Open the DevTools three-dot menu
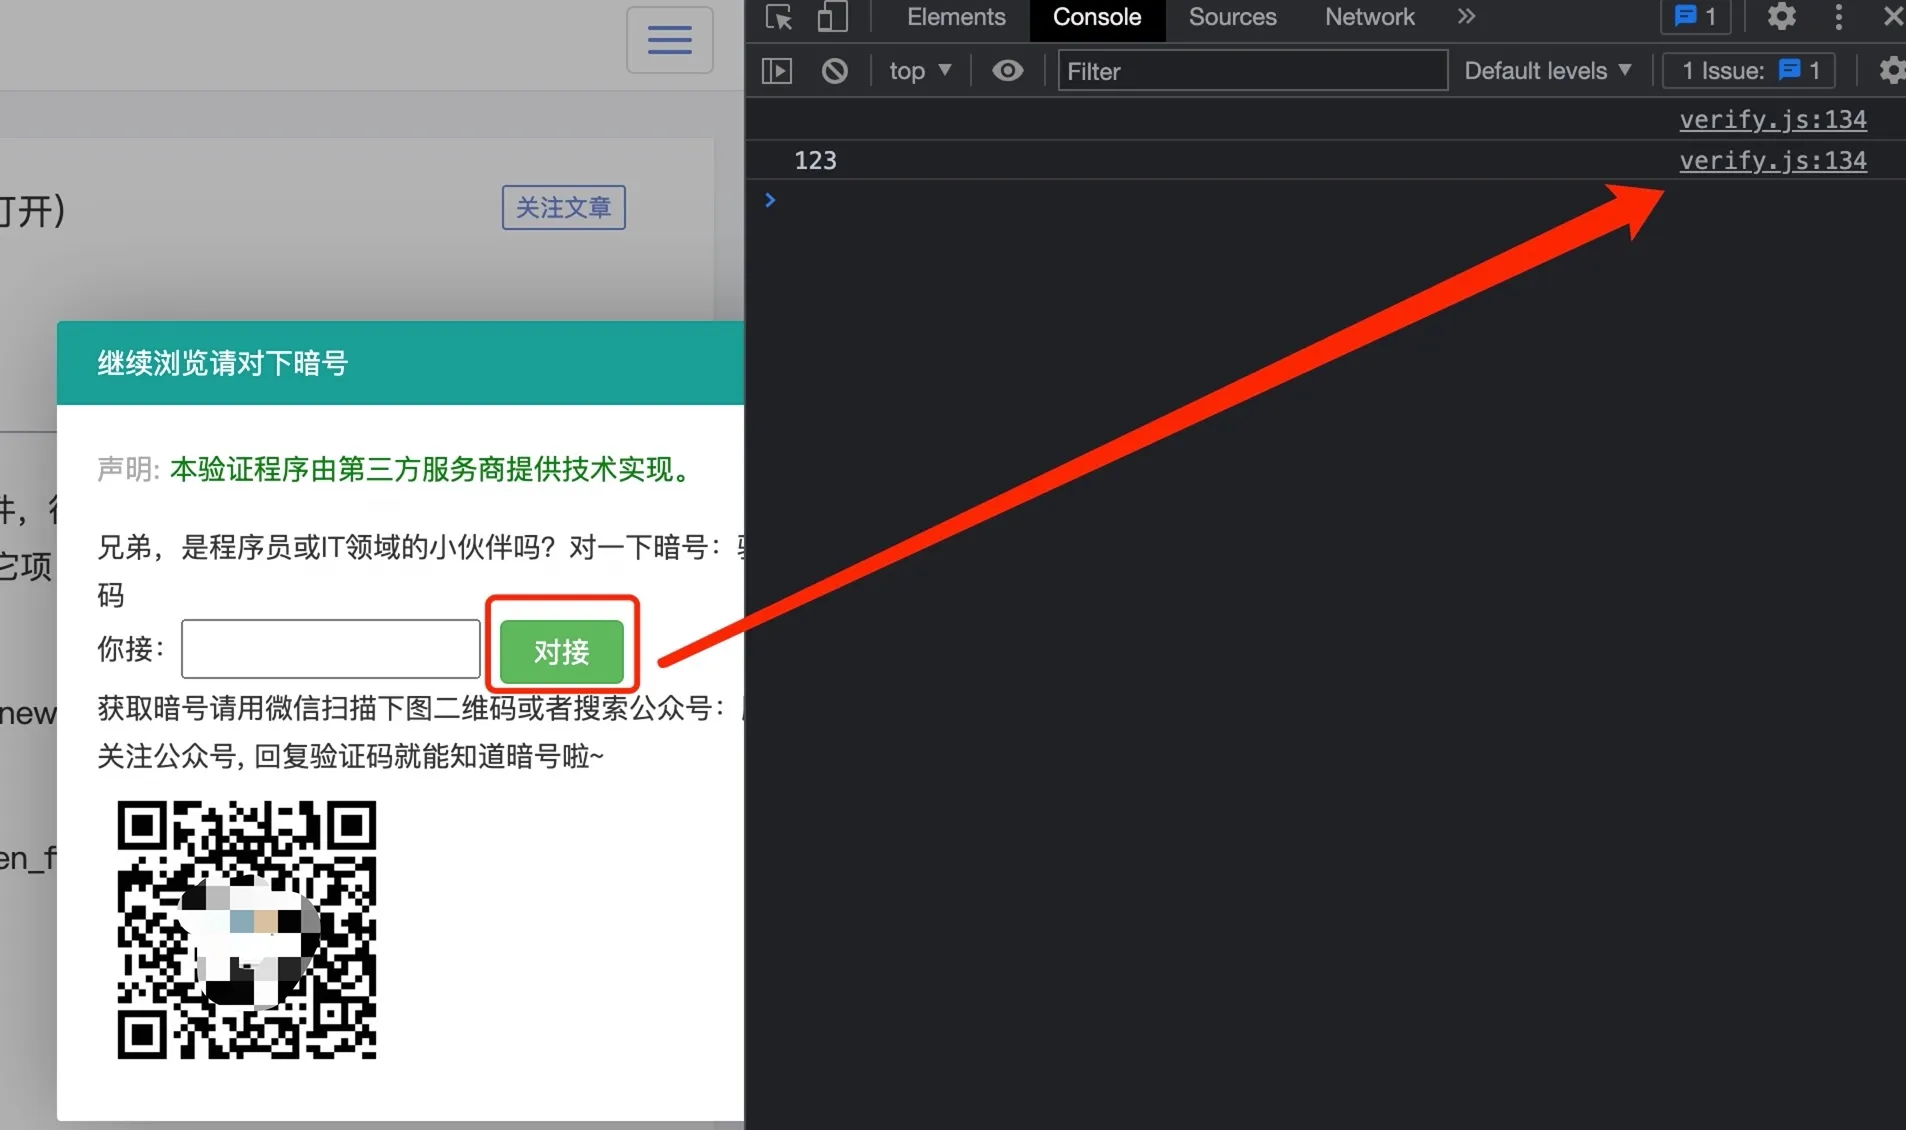Image resolution: width=1906 pixels, height=1130 pixels. (1838, 17)
